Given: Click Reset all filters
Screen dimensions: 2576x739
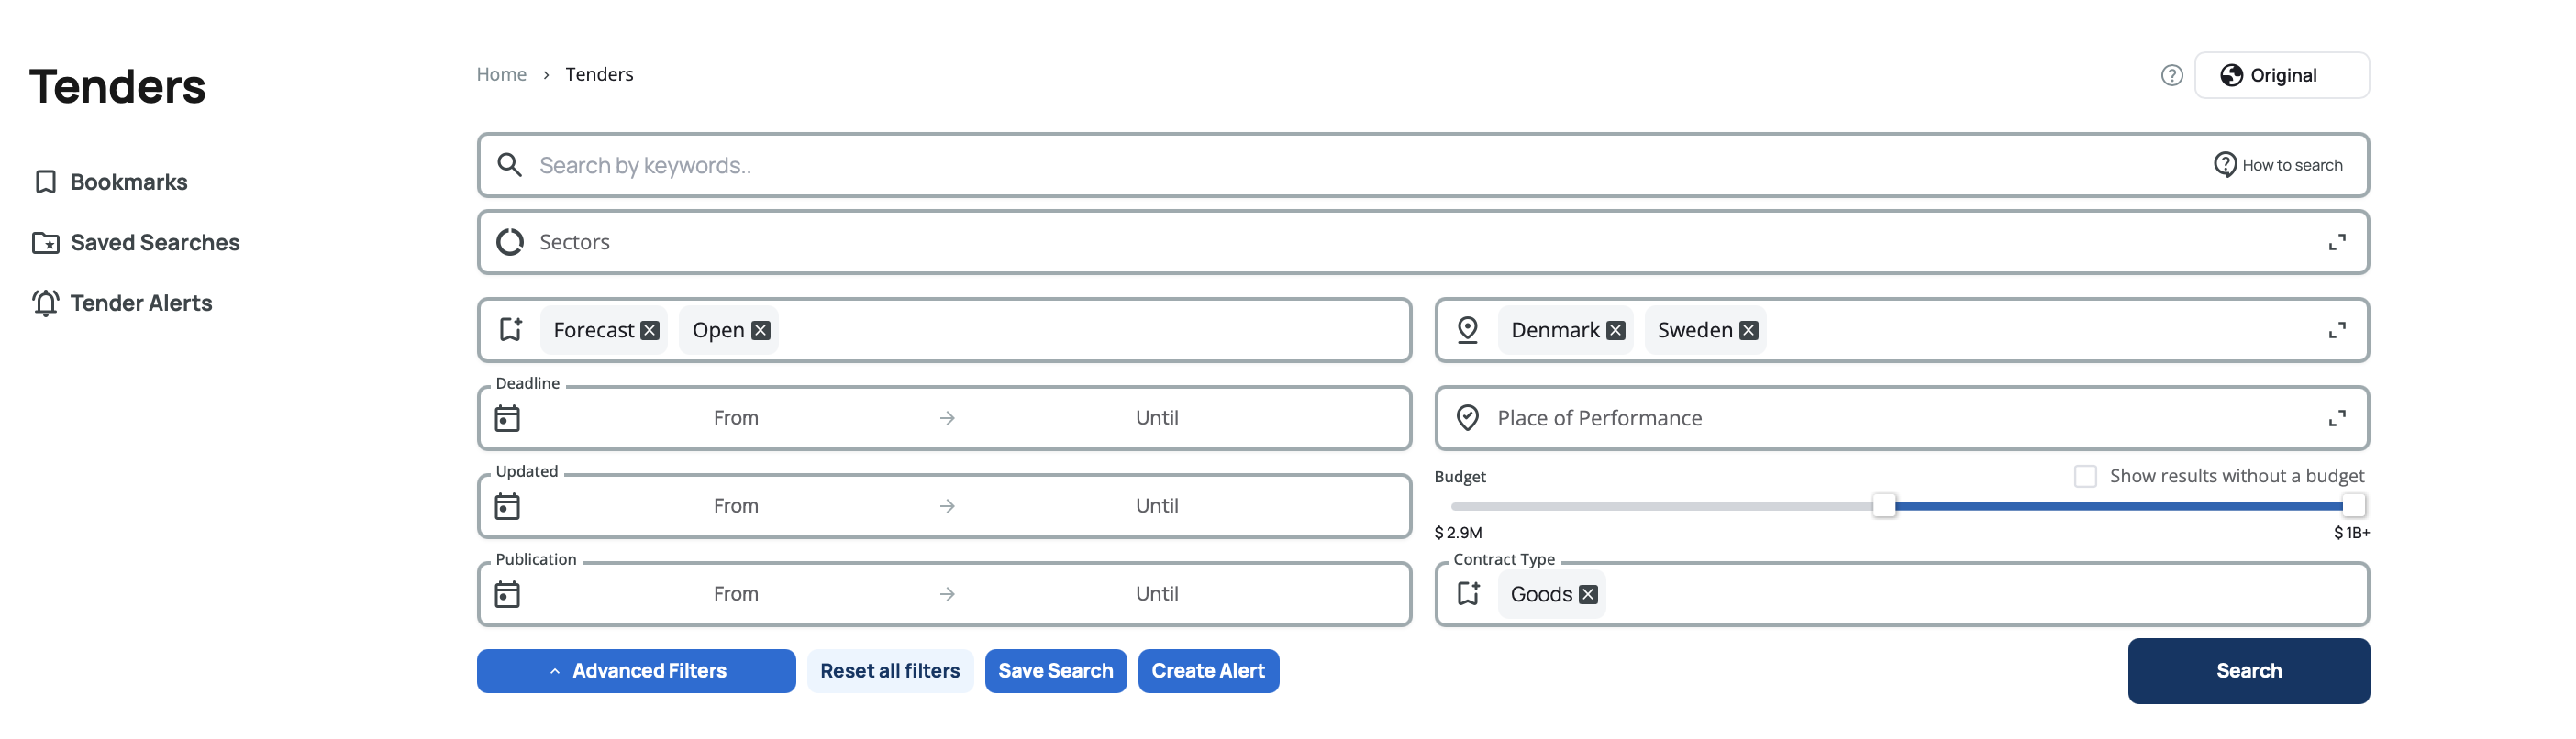Looking at the screenshot, I should click(x=889, y=671).
